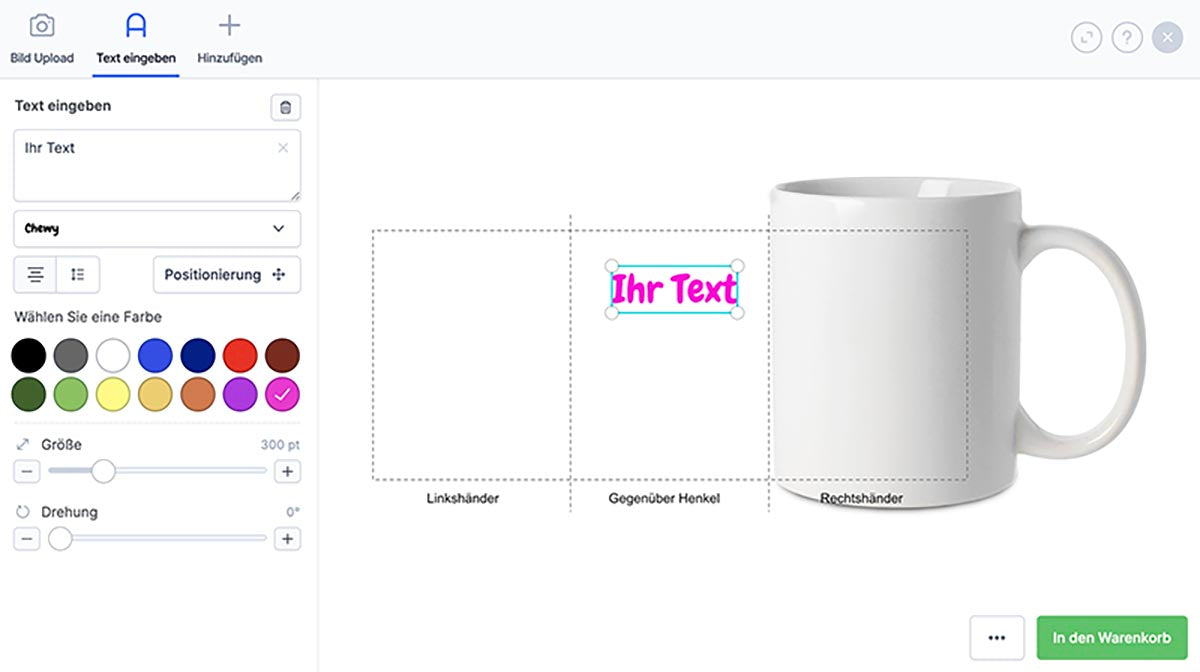Clear the text with the X icon
This screenshot has width=1200, height=672.
pyautogui.click(x=283, y=148)
